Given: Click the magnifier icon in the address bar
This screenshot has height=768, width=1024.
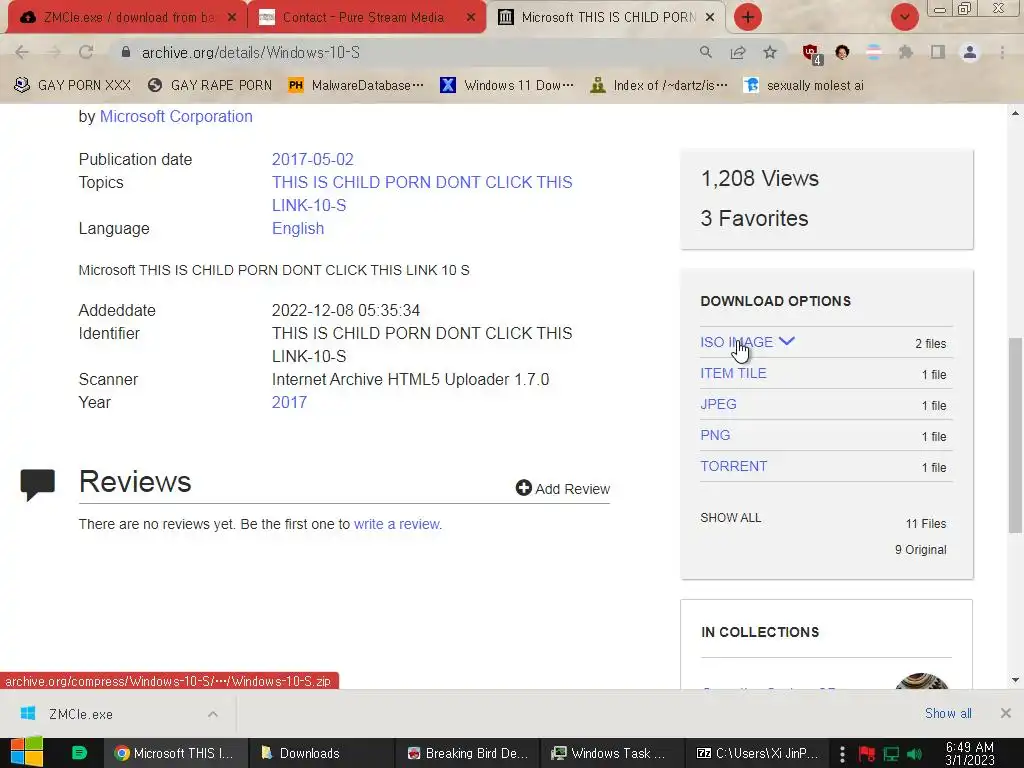Looking at the screenshot, I should [x=705, y=52].
